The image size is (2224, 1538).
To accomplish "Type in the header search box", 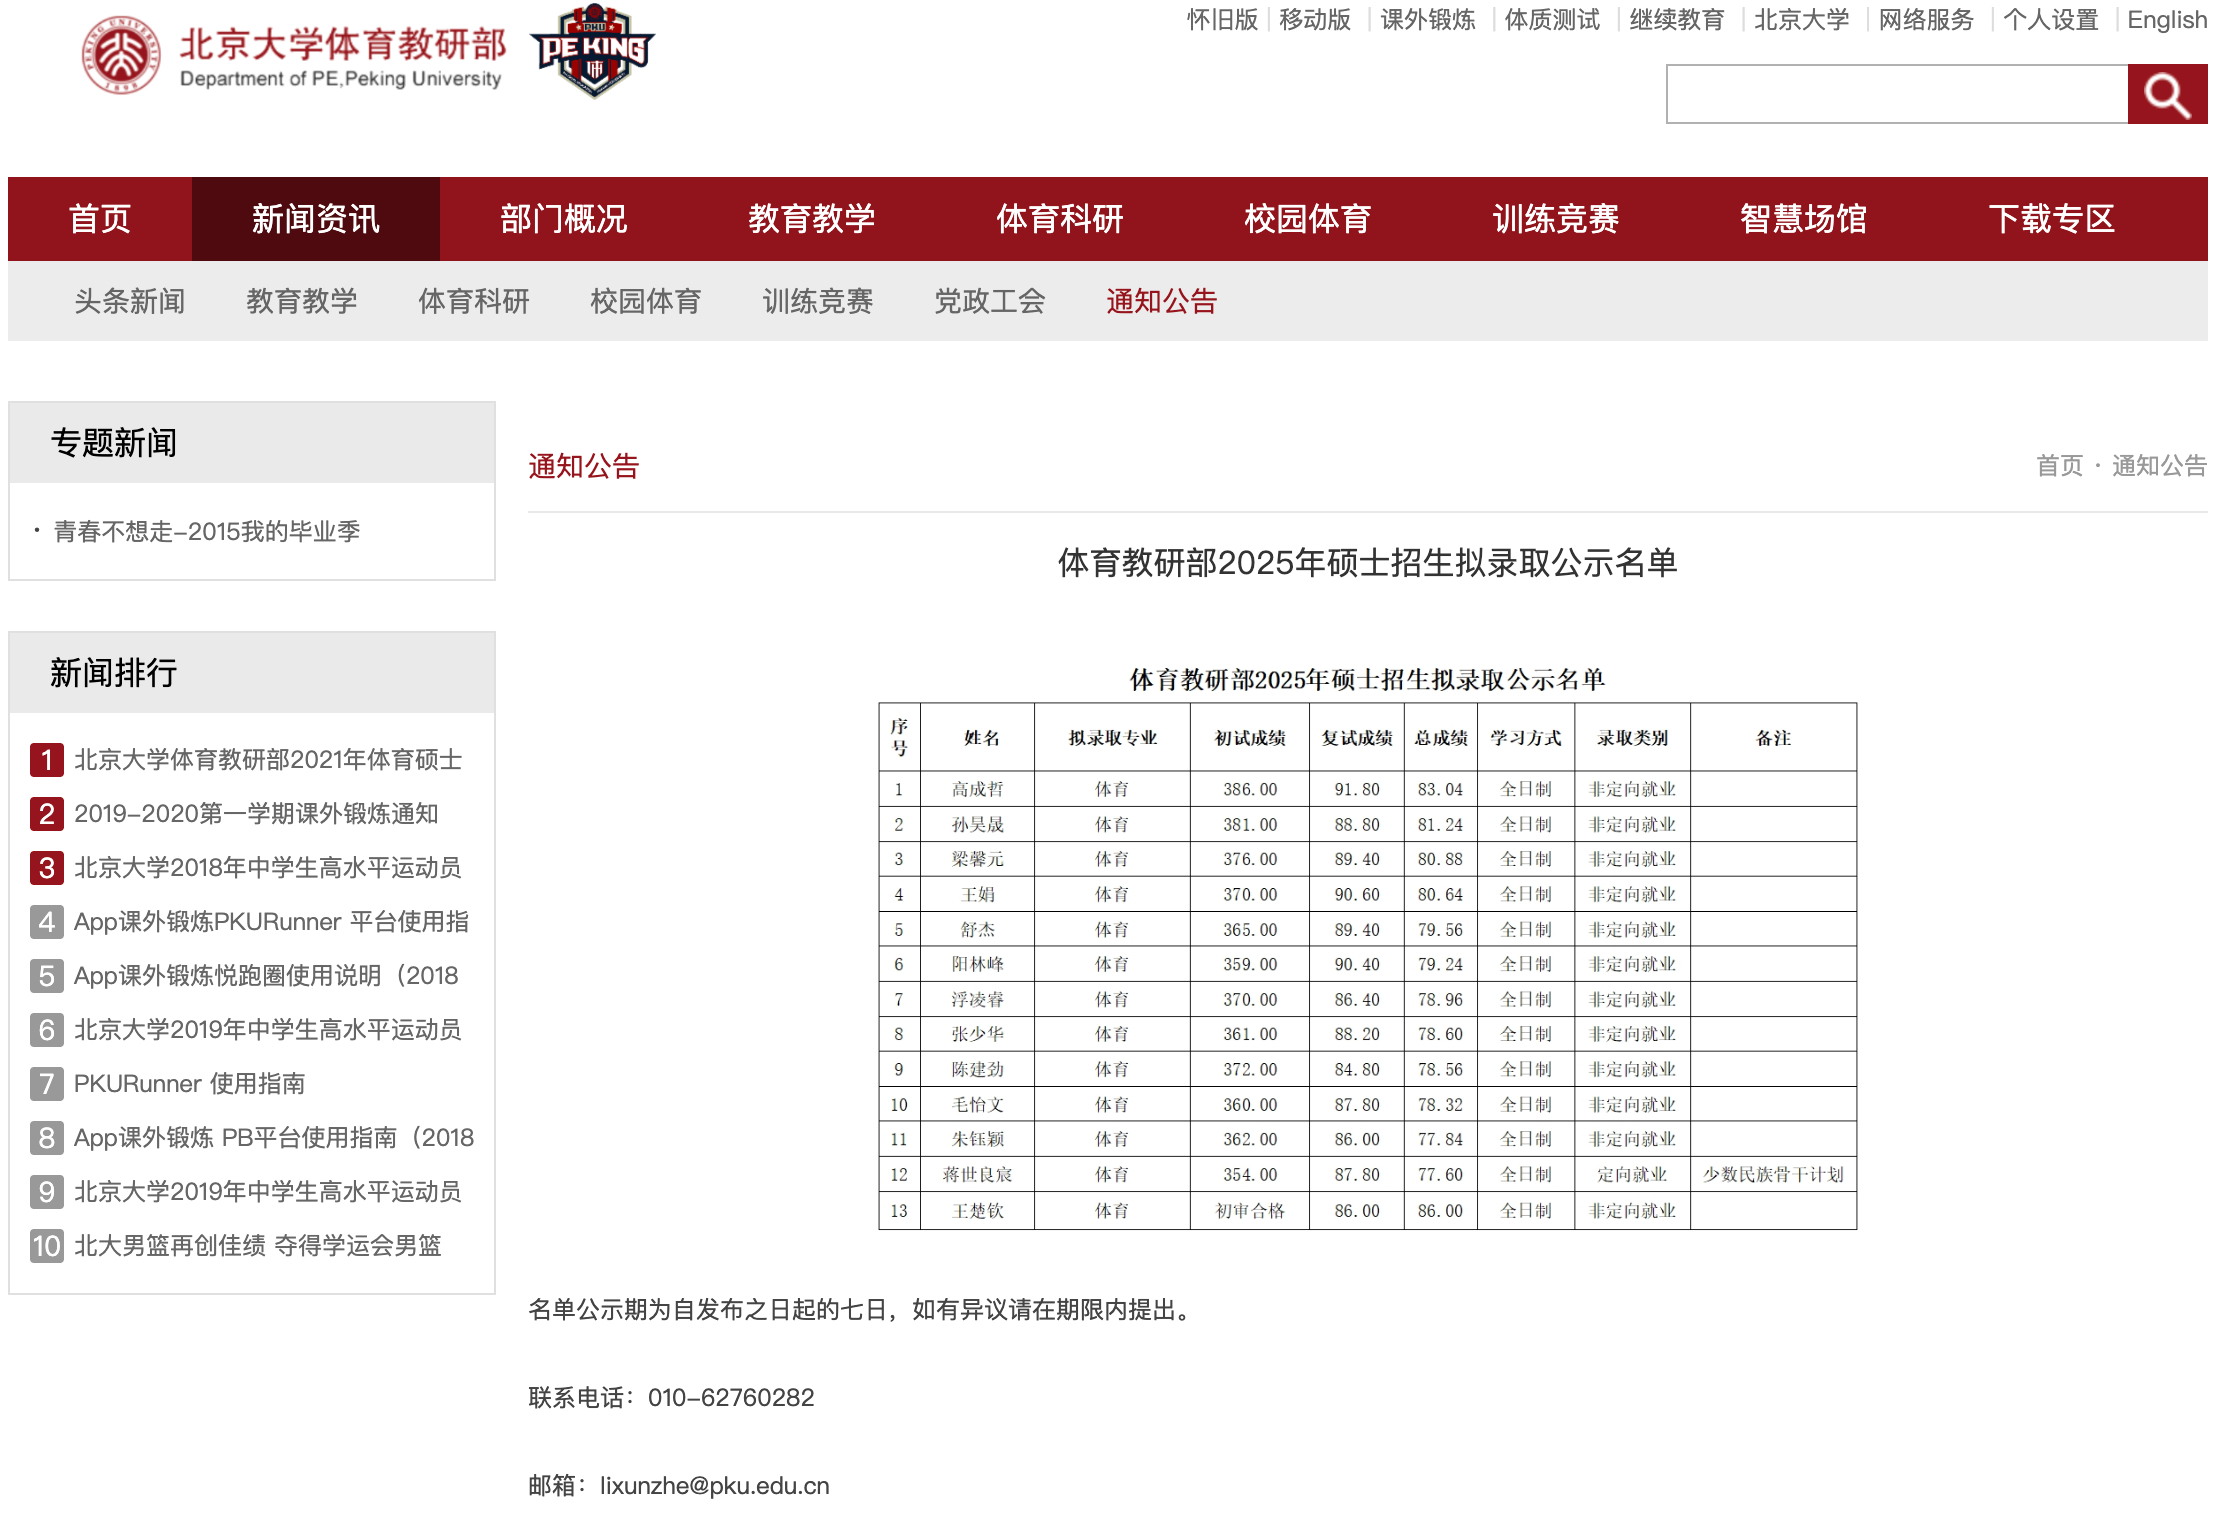I will (x=1896, y=94).
